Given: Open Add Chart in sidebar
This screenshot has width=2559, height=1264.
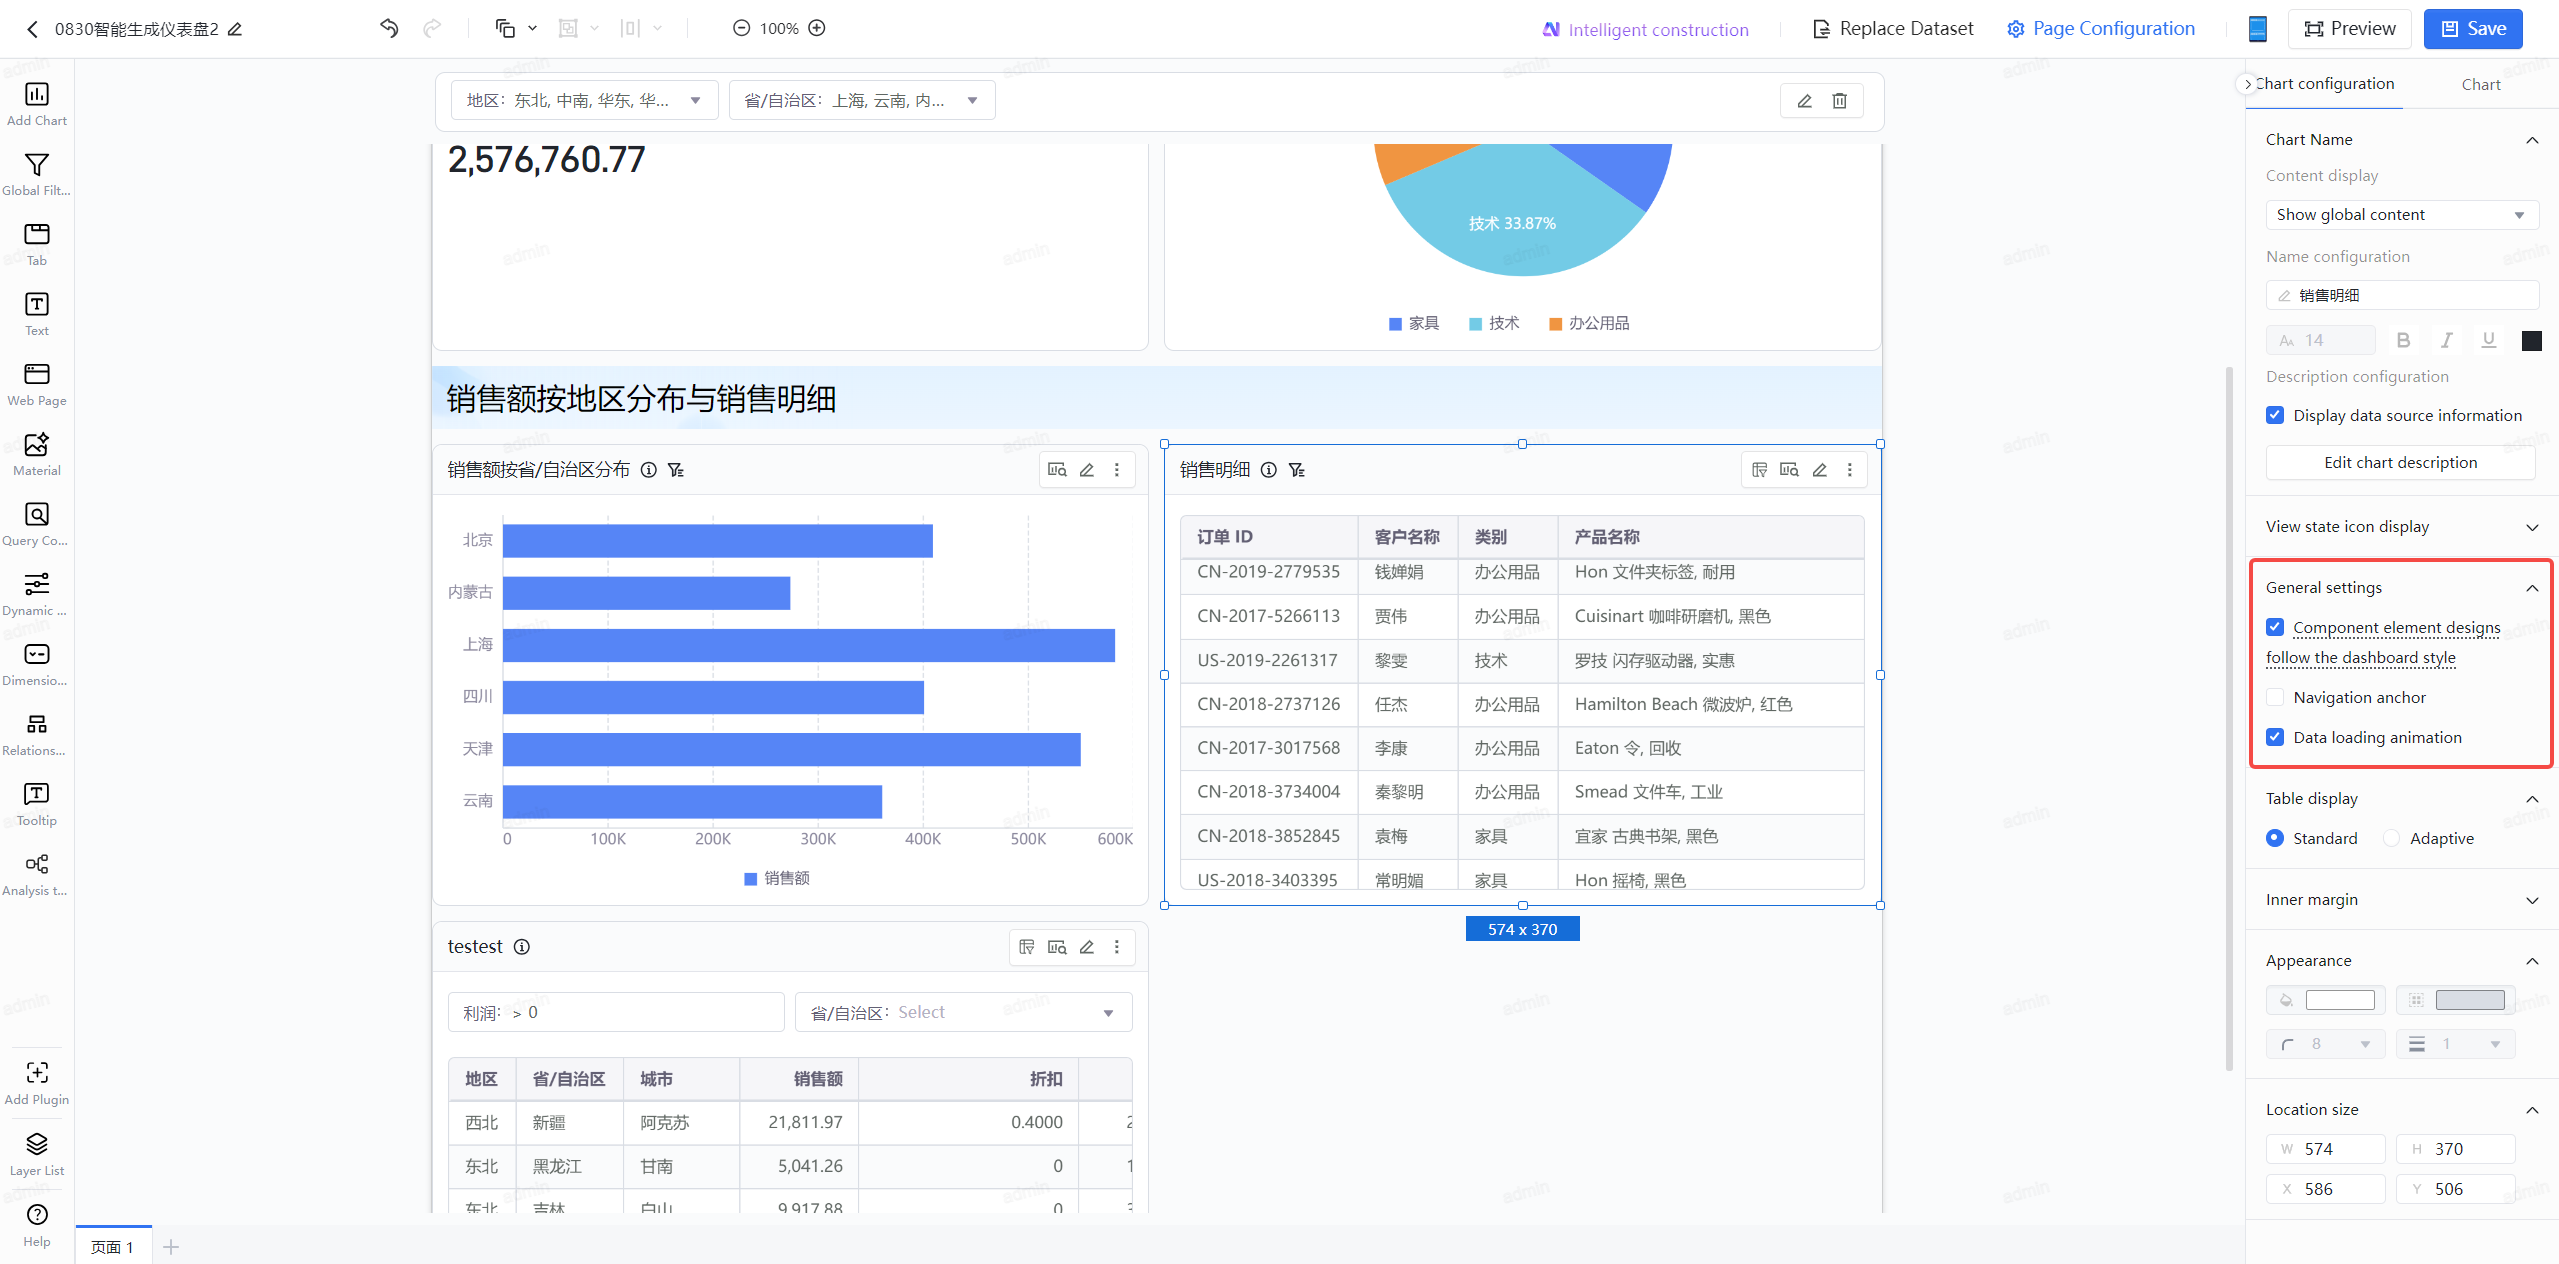Looking at the screenshot, I should pos(37,104).
